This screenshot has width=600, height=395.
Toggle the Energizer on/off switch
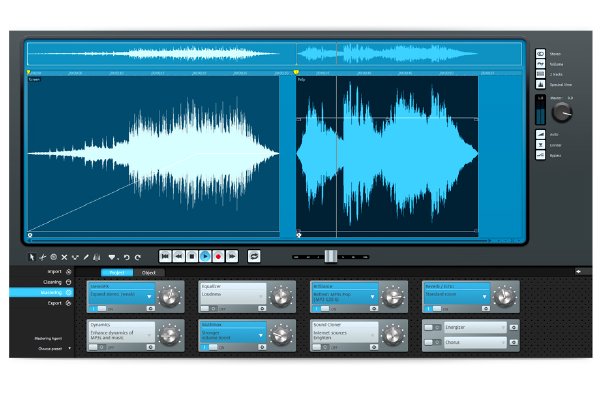coord(433,328)
